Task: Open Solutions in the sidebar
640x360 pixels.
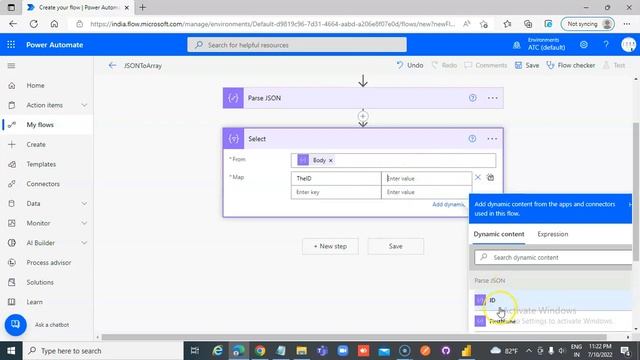Action: click(x=40, y=282)
